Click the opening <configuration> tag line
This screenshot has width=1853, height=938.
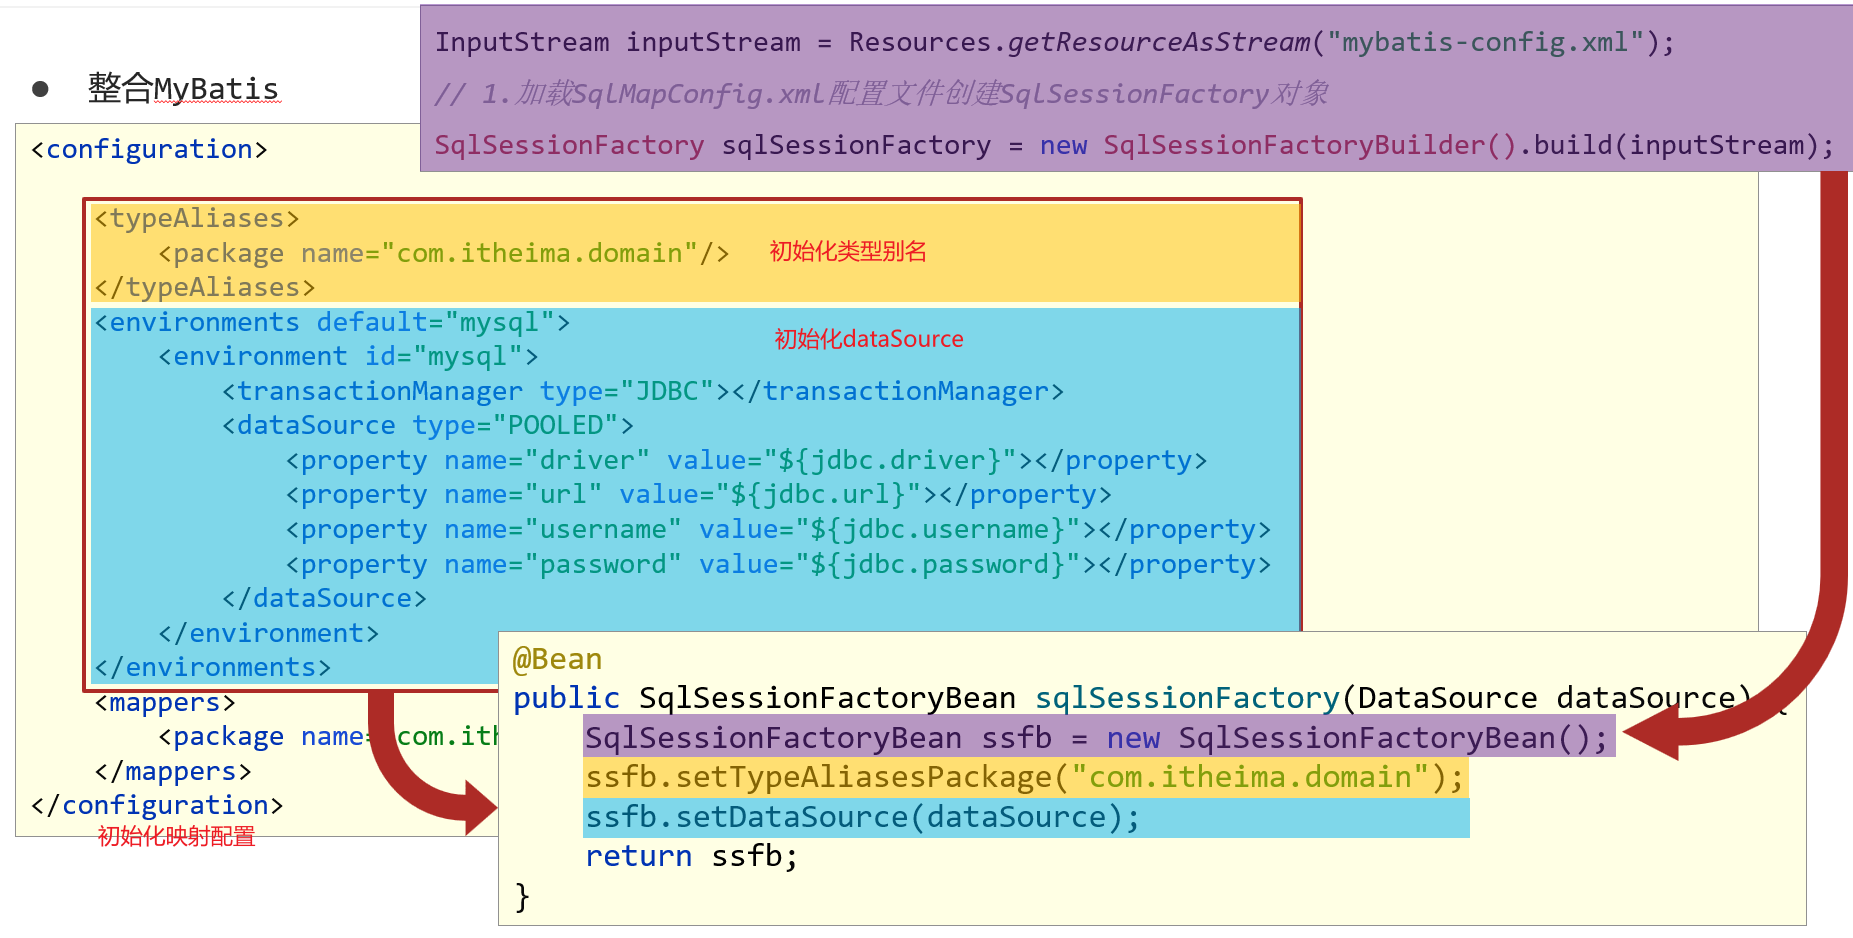(x=149, y=149)
